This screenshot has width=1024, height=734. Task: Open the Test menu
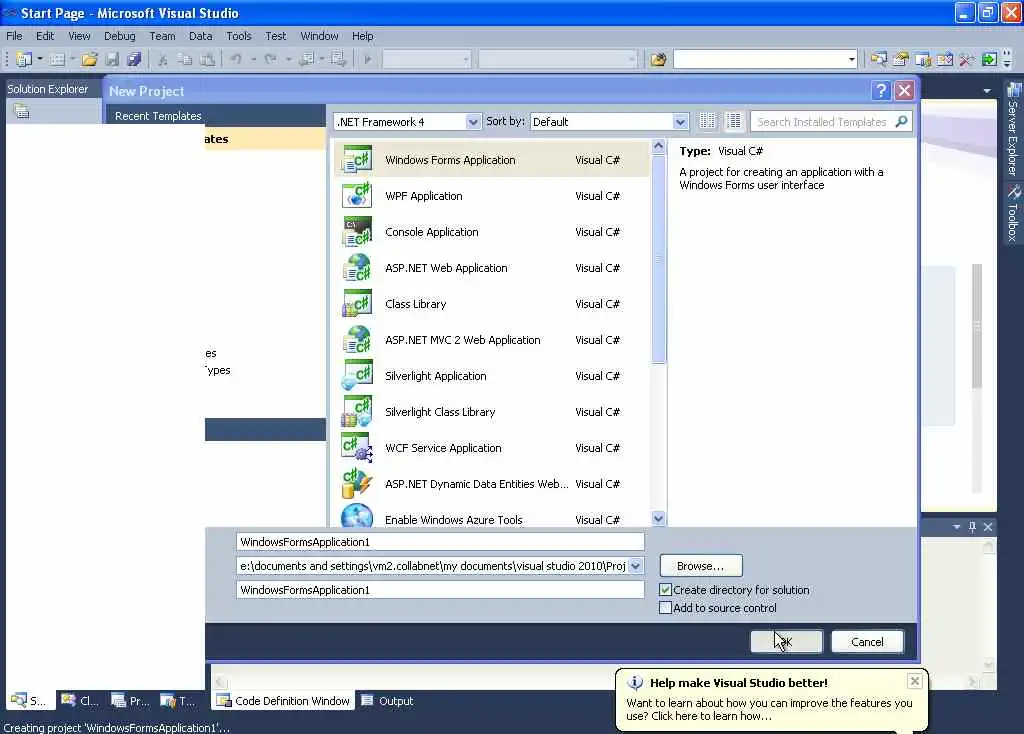pos(275,36)
